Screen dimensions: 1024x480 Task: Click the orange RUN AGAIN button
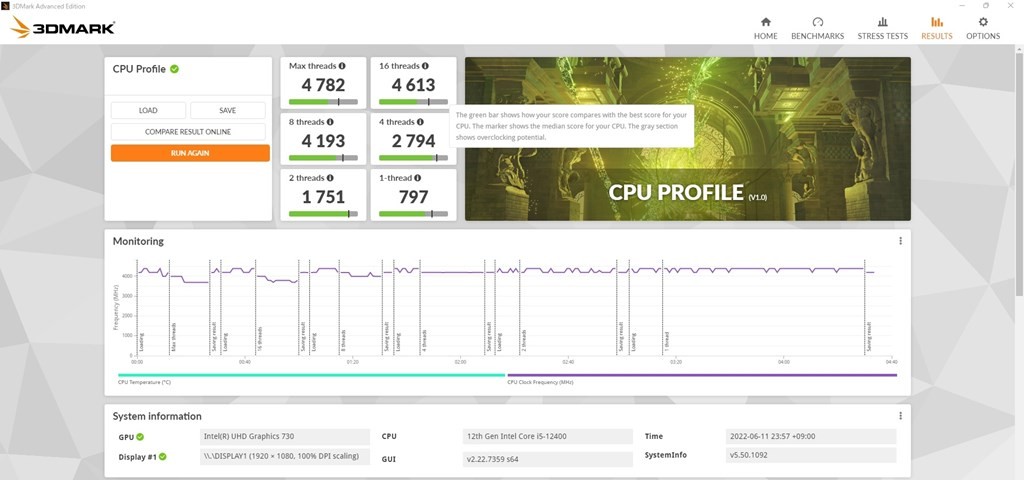coord(190,153)
